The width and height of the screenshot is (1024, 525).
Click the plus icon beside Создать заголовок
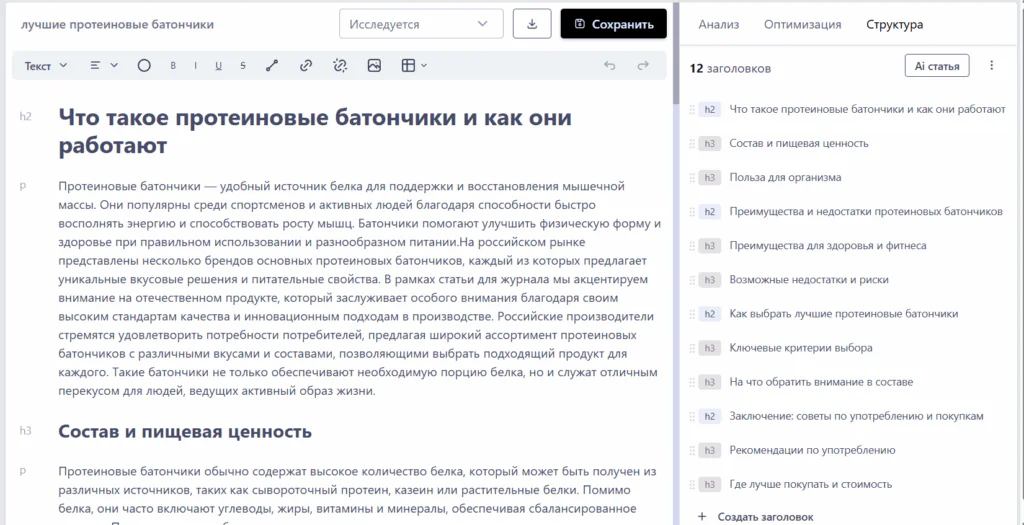coord(702,517)
